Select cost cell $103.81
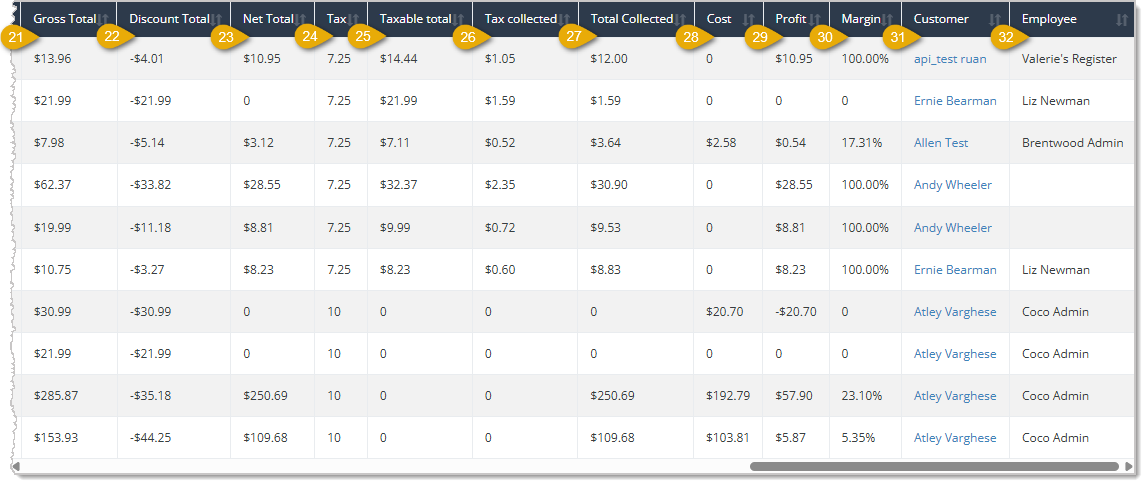 [728, 438]
